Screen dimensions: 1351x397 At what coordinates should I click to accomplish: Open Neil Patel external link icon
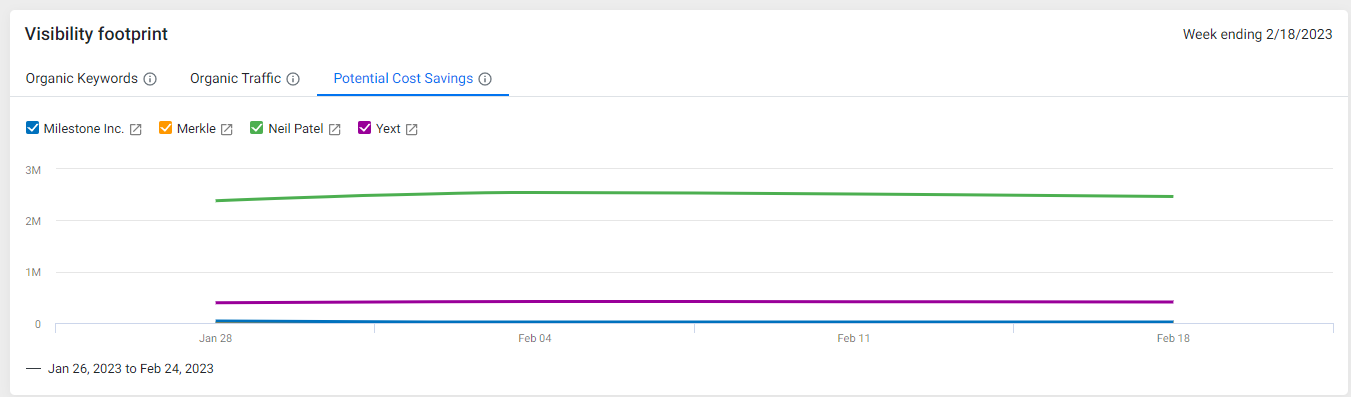click(335, 129)
